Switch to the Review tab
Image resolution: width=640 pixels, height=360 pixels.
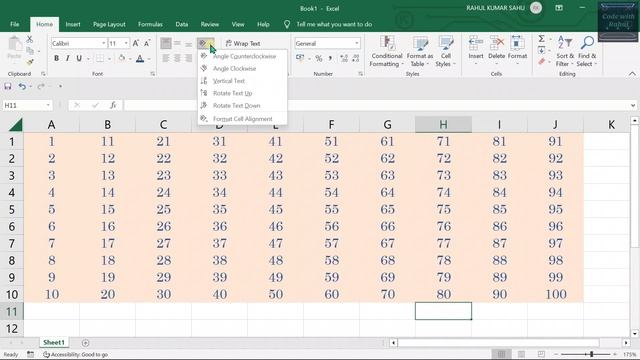[x=209, y=24]
